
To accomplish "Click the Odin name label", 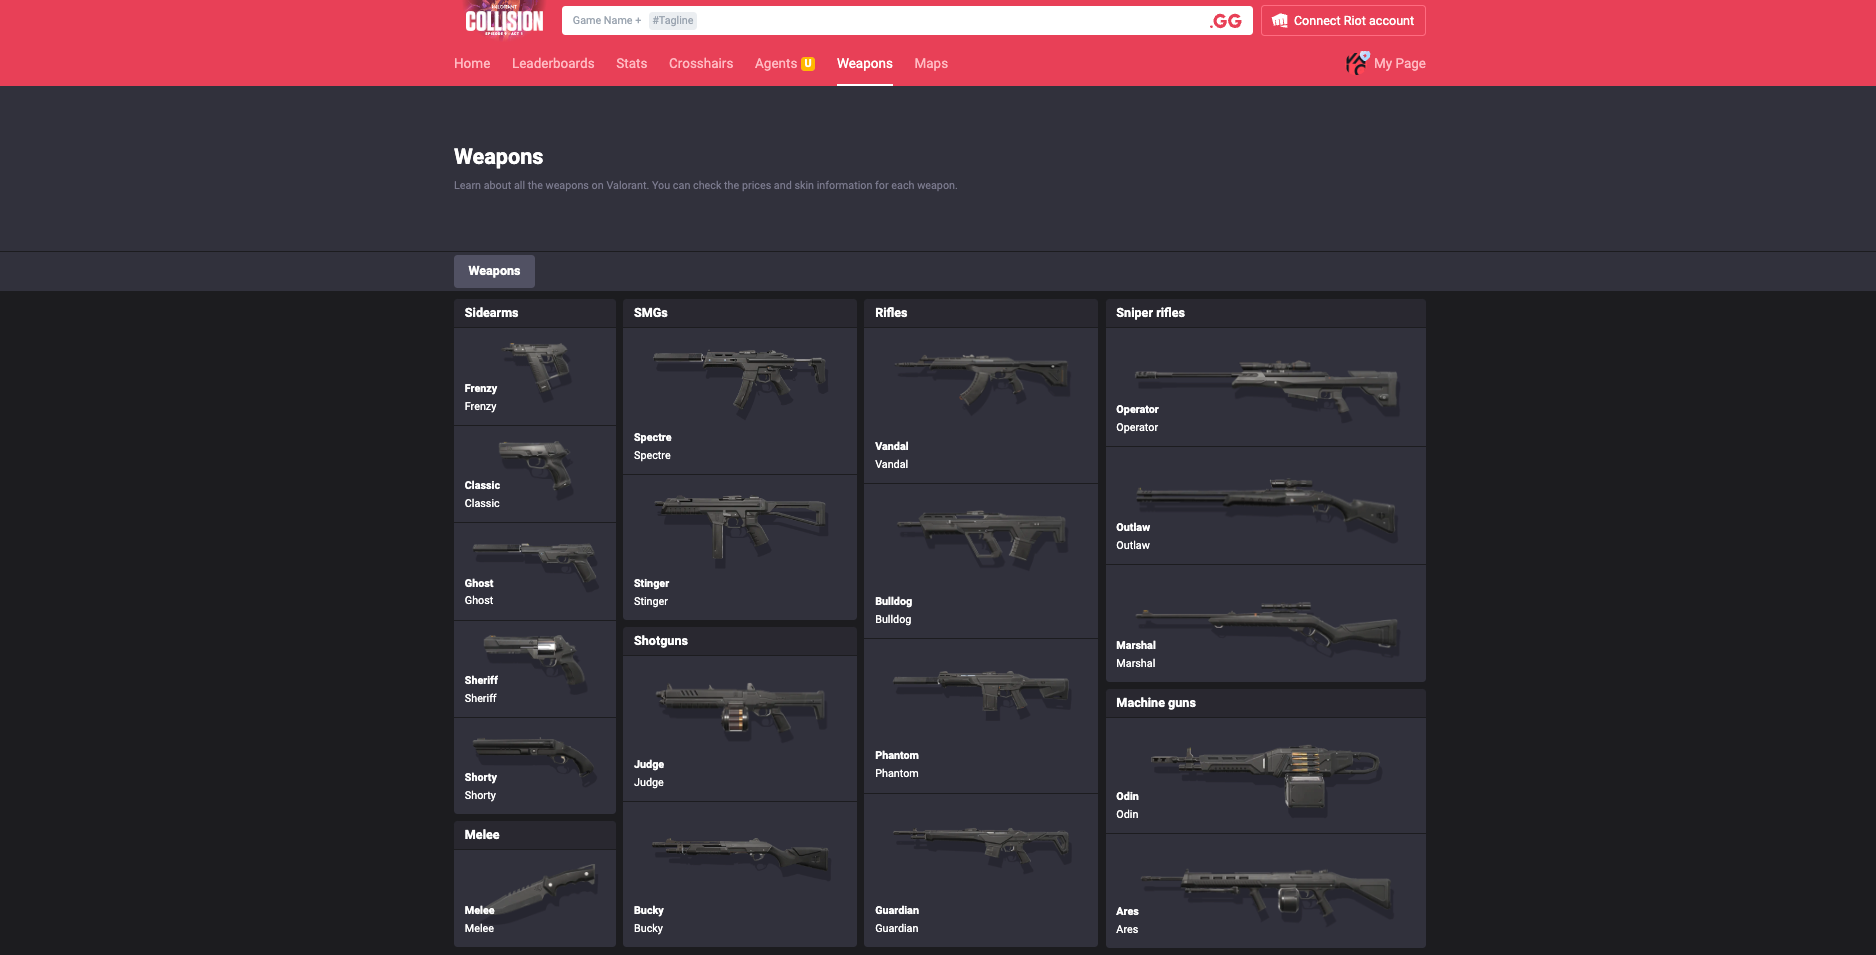I will coord(1127,797).
